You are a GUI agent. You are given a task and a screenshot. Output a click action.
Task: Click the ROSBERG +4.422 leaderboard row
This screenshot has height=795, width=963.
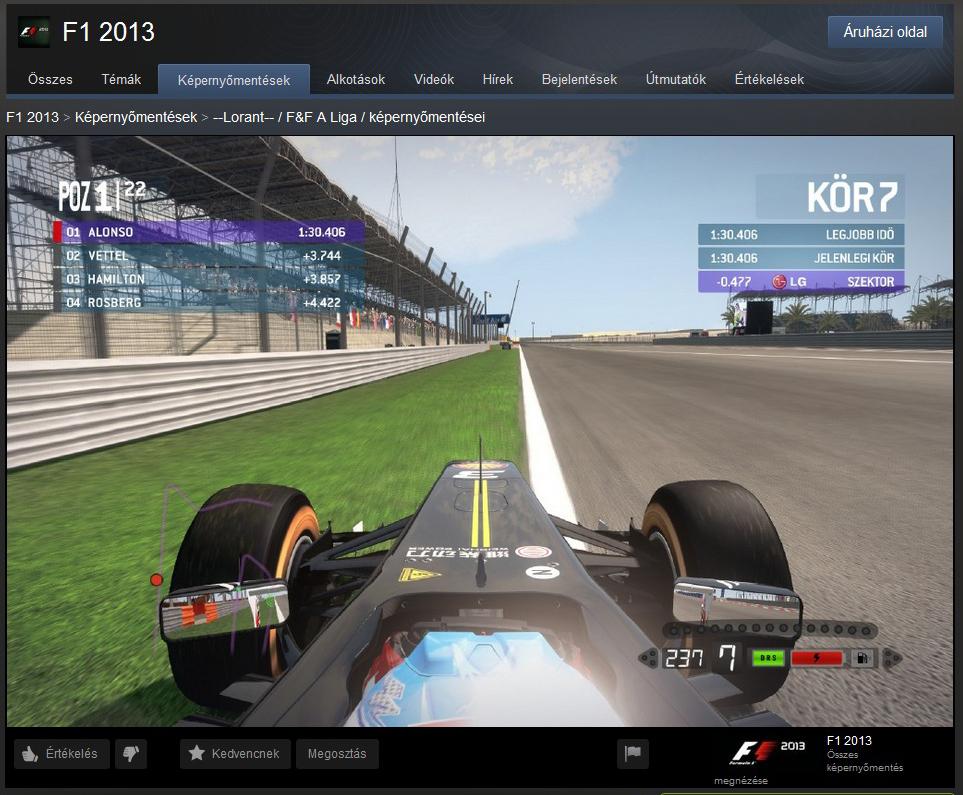click(208, 302)
